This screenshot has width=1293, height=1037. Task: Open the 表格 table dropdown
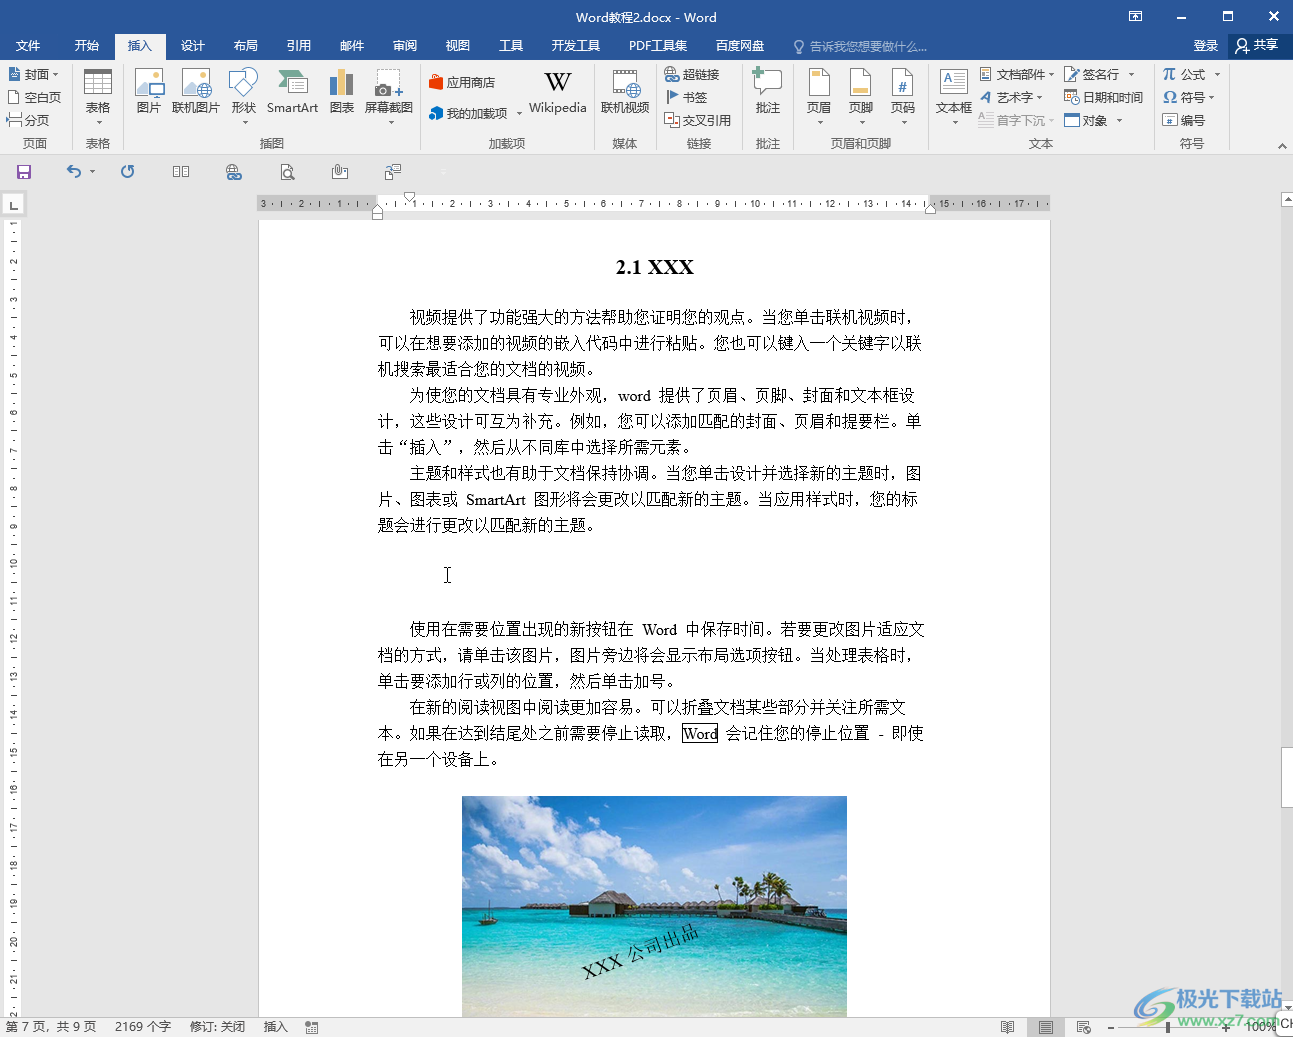pos(98,97)
